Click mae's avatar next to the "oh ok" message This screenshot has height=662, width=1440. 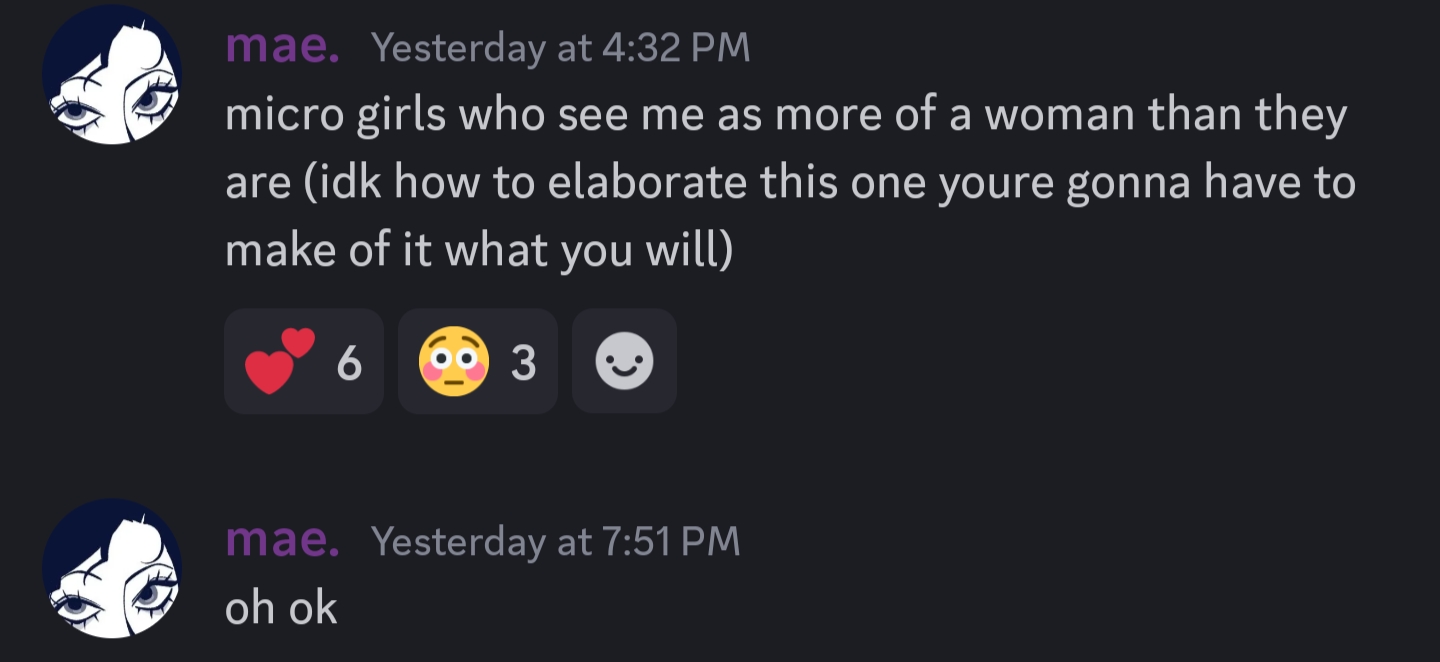point(112,568)
